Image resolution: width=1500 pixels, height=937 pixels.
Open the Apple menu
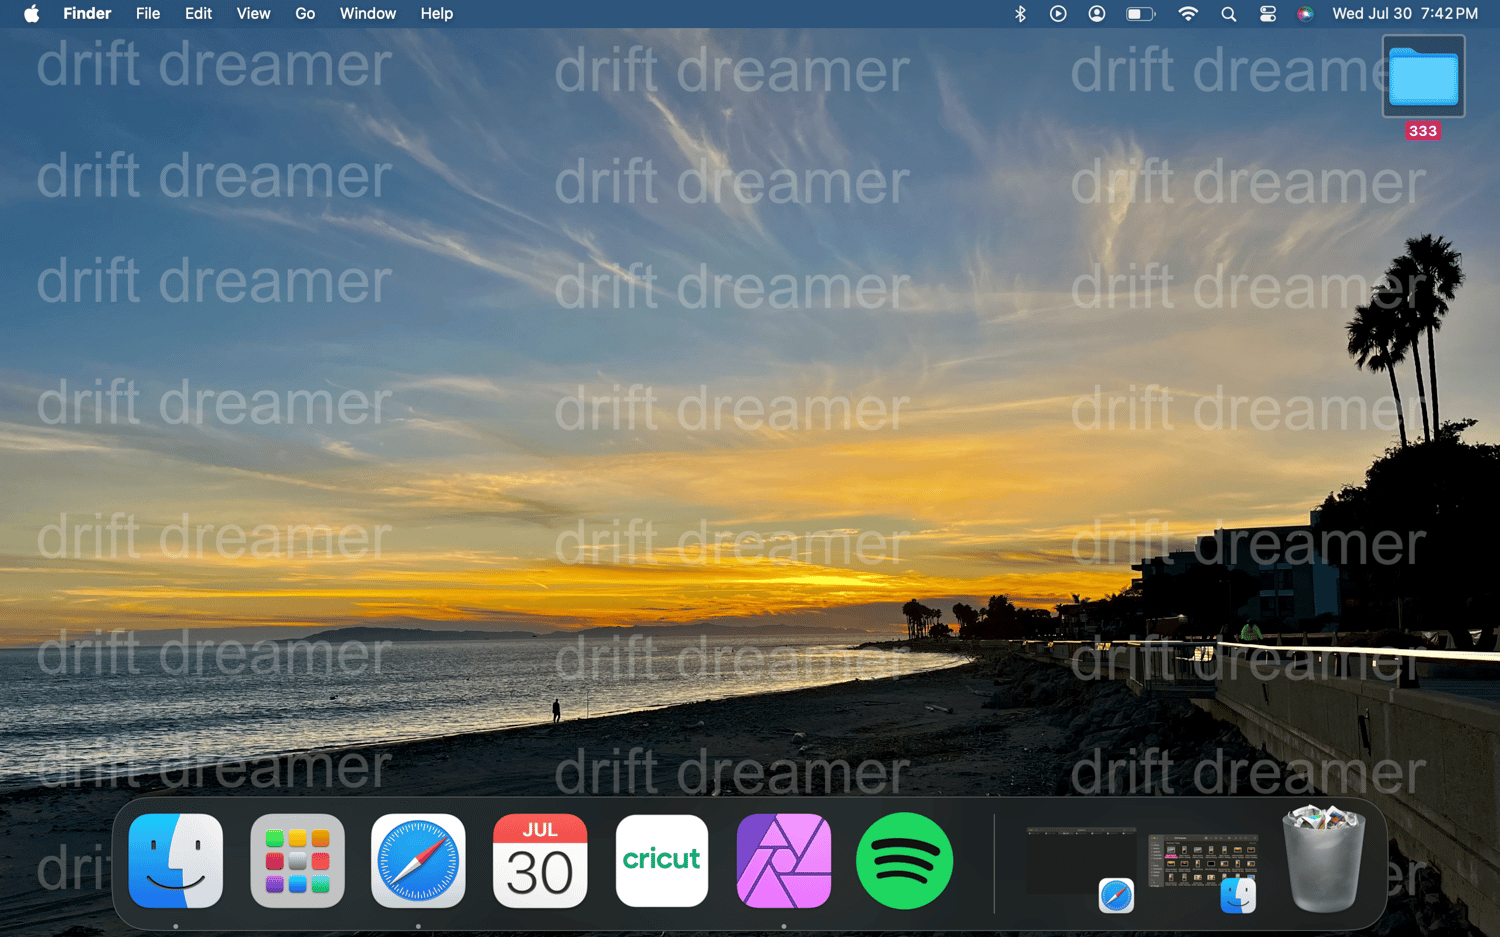coord(31,14)
